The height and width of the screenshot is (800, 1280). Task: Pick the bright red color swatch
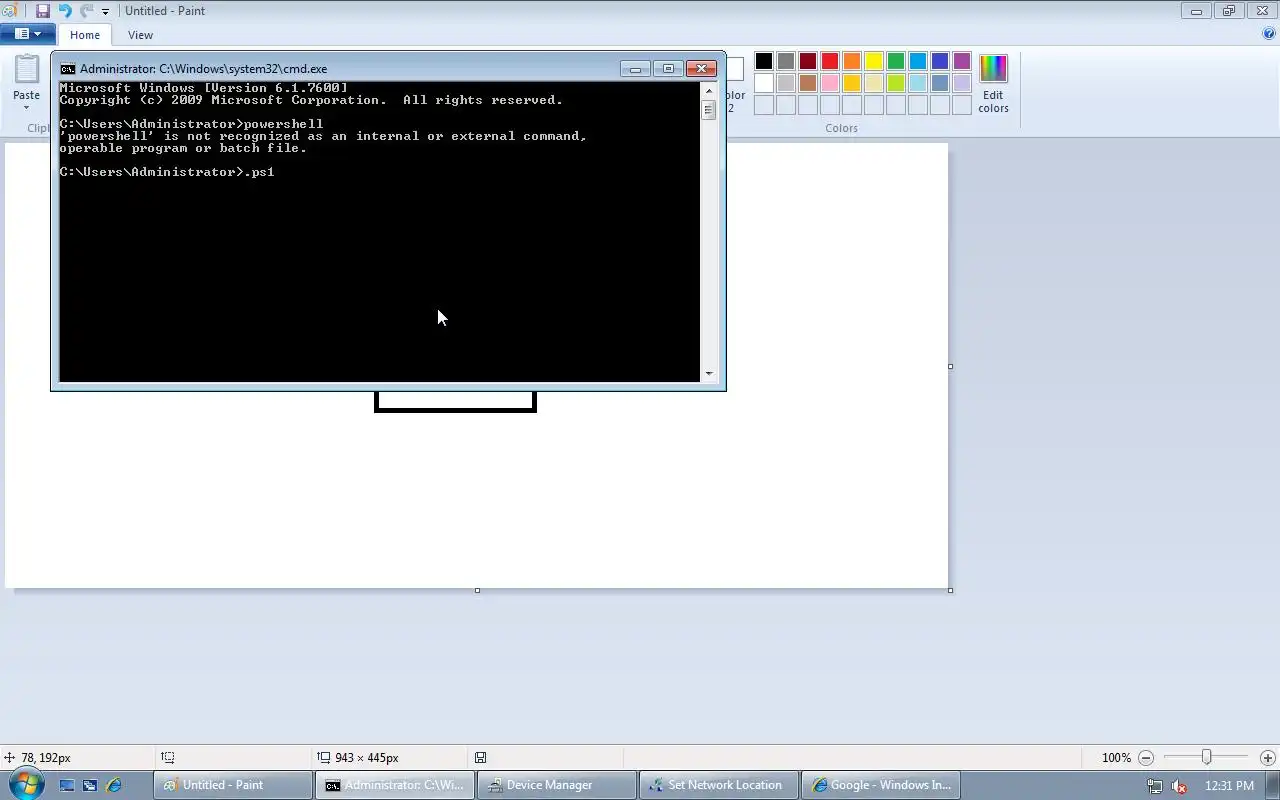coord(830,61)
